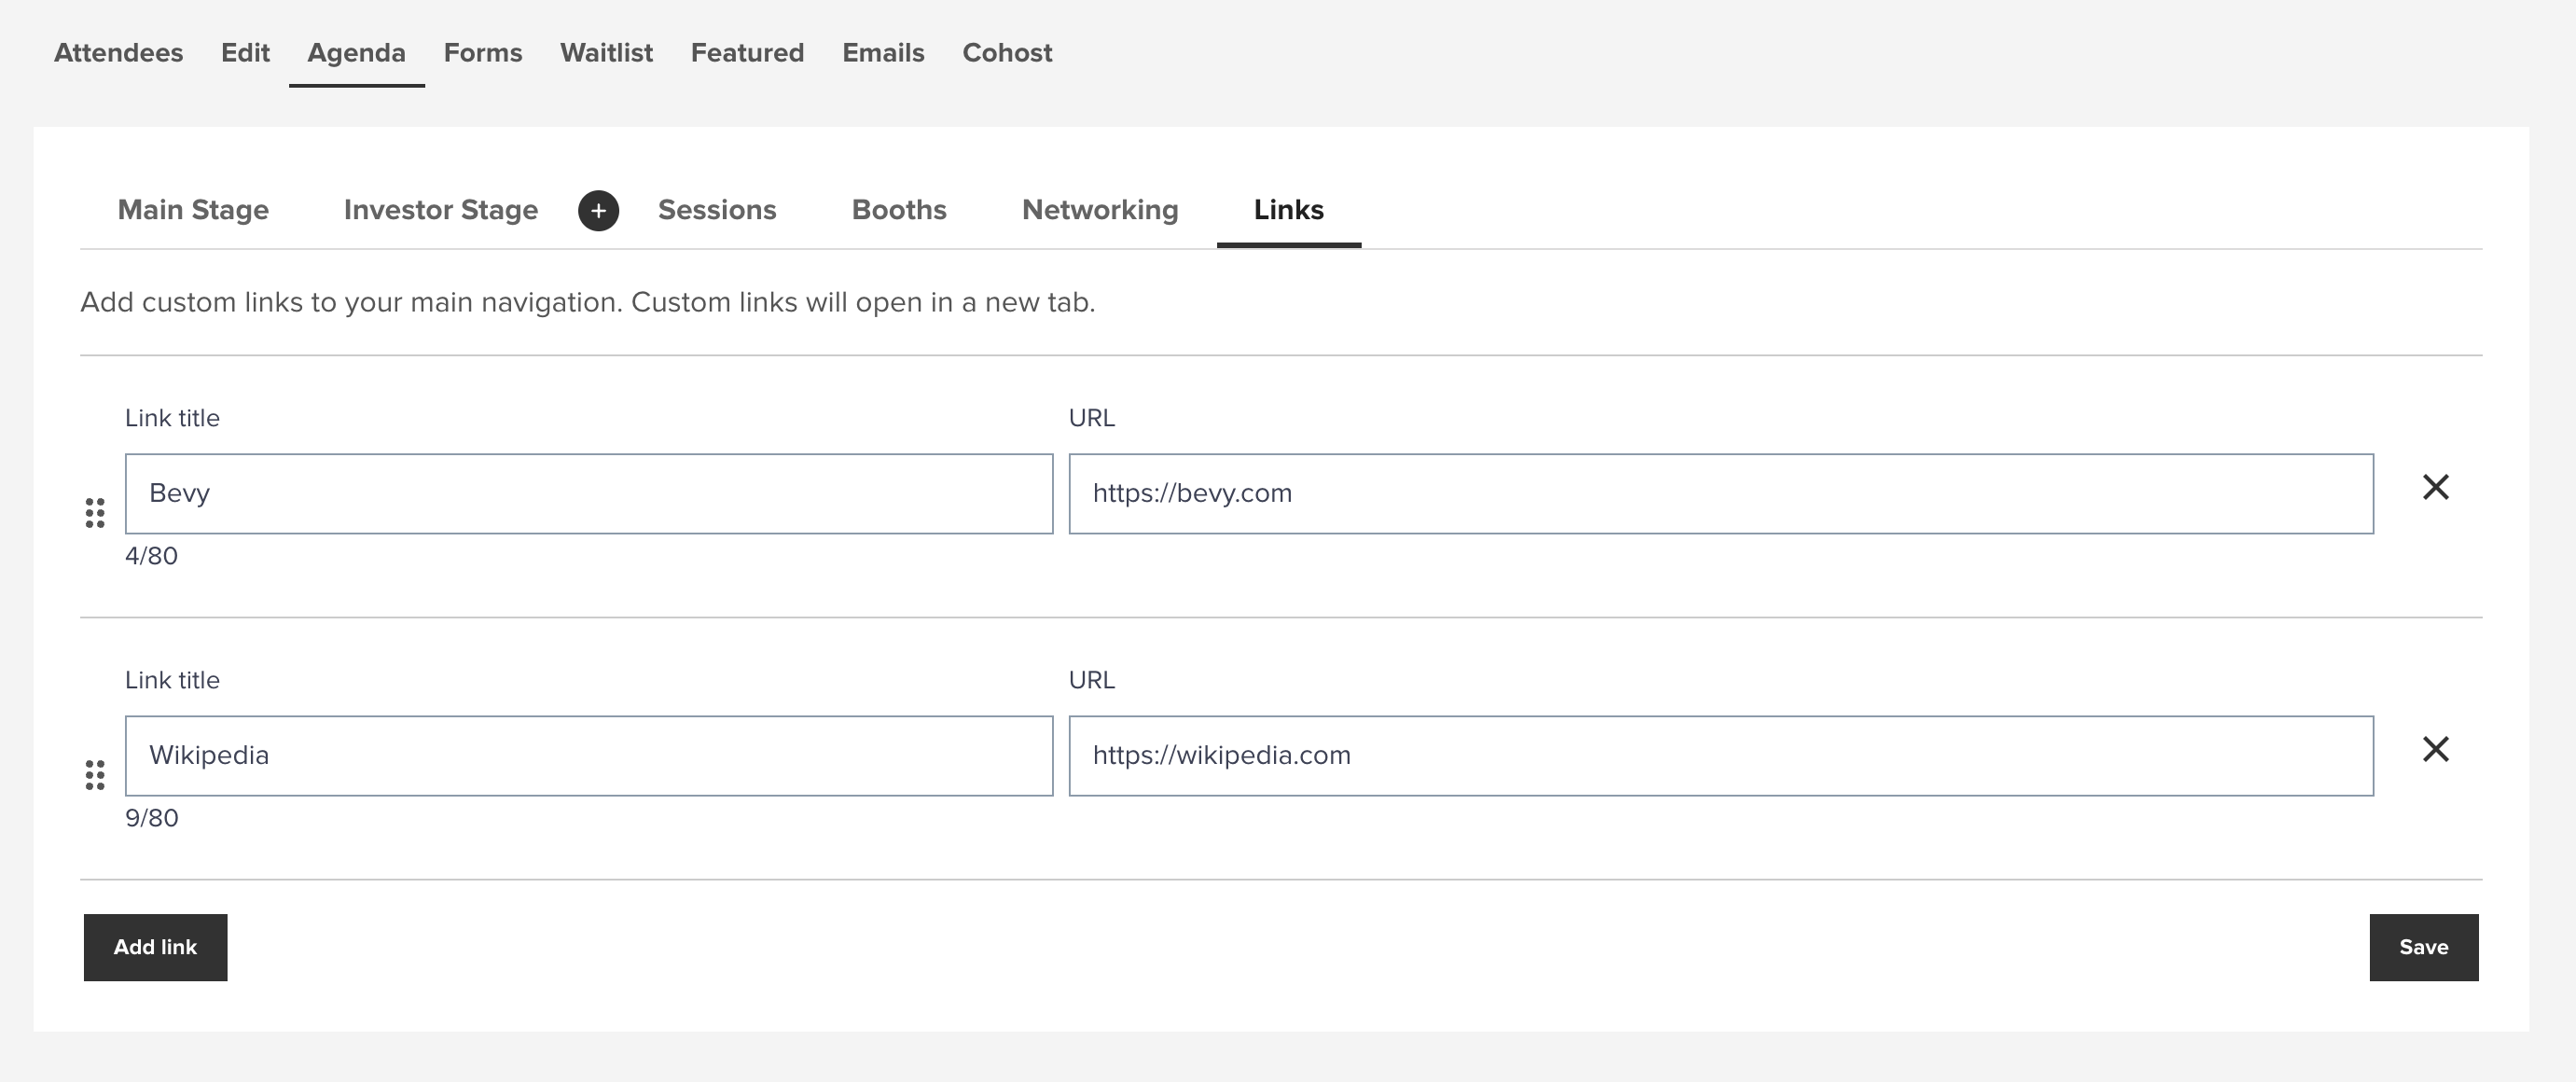Focus the Bevy link title field
Image resolution: width=2576 pixels, height=1082 pixels.
(588, 494)
